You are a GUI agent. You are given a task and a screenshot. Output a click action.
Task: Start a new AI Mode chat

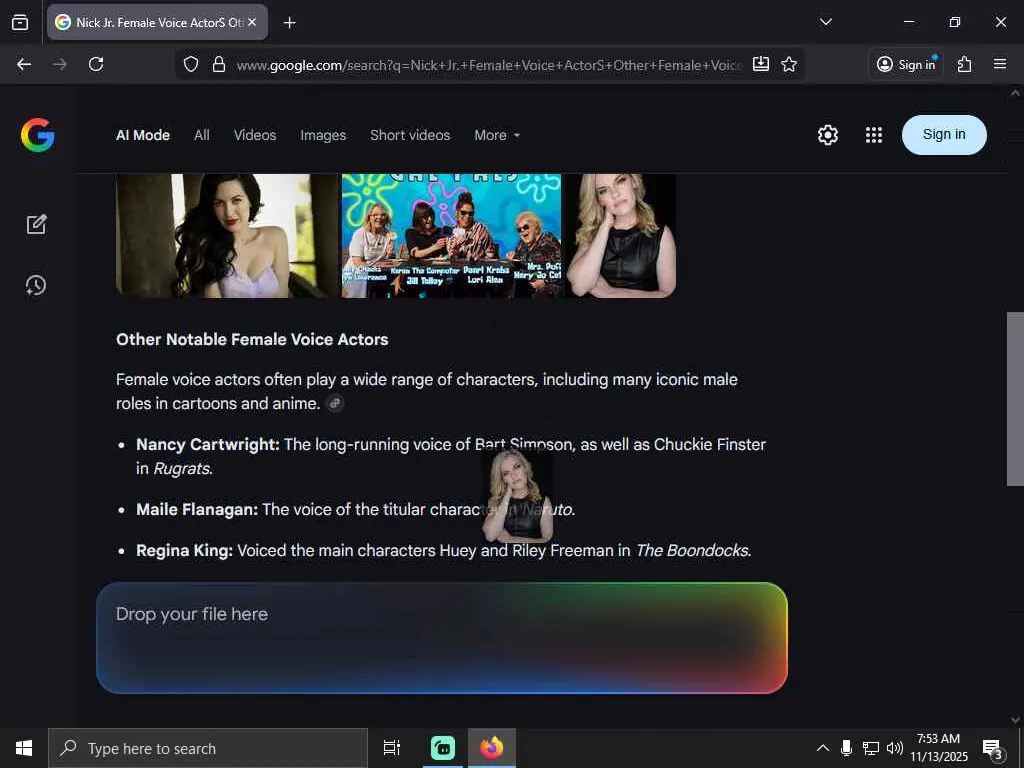point(37,224)
